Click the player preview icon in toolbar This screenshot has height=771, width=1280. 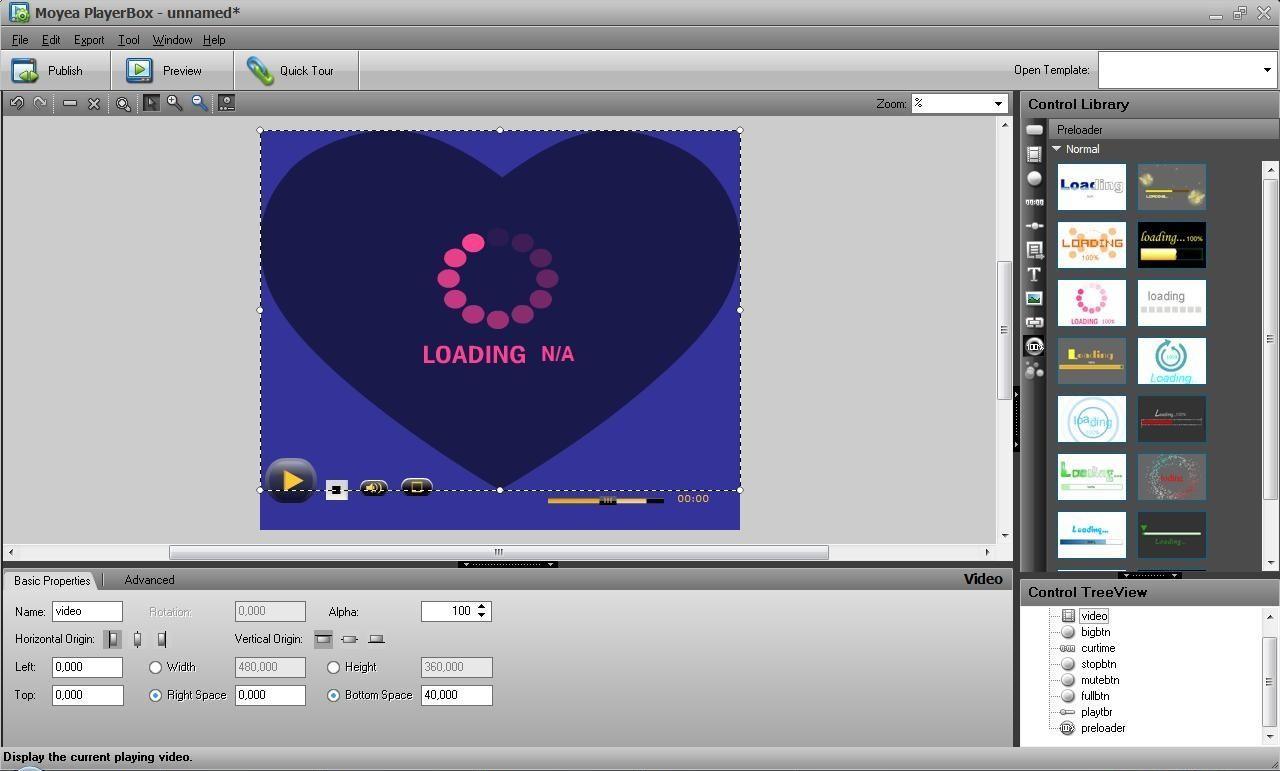tap(226, 103)
